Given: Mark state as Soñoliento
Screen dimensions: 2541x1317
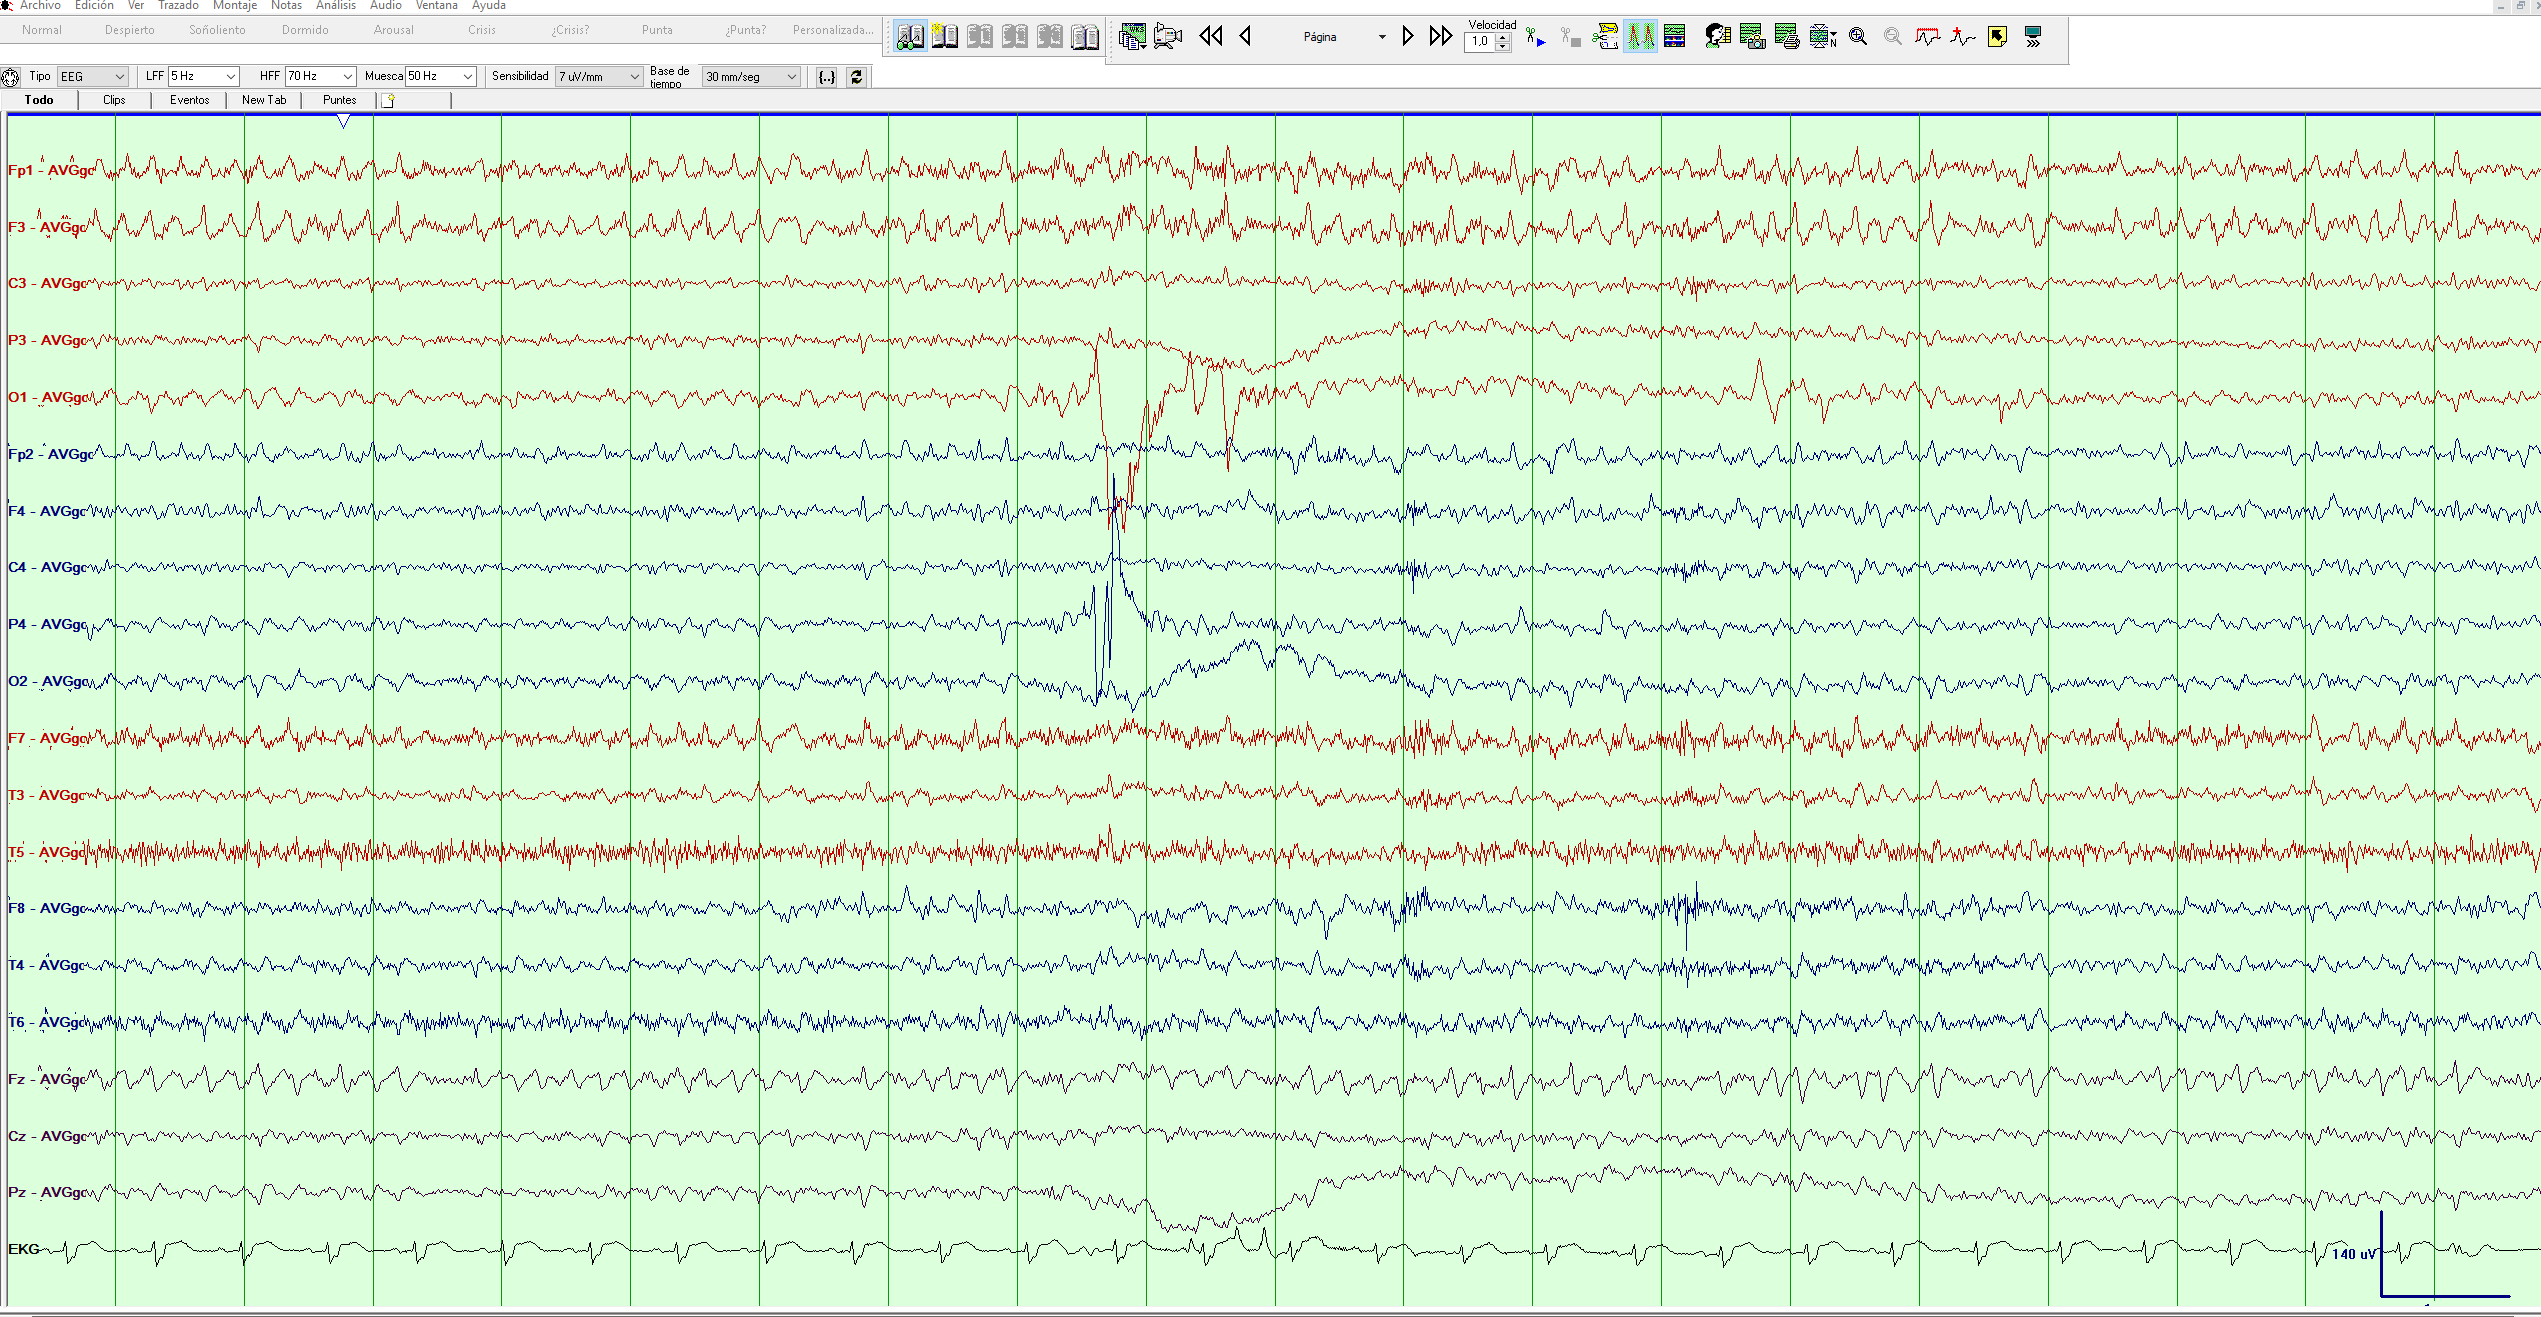Looking at the screenshot, I should [217, 30].
